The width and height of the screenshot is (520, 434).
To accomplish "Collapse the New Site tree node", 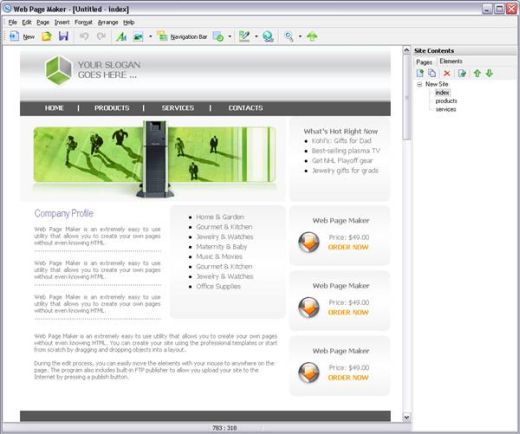I will [420, 84].
